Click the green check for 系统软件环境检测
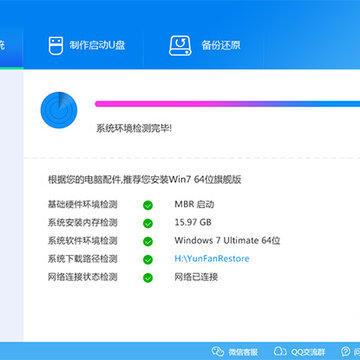The width and height of the screenshot is (360, 360). pos(148,241)
